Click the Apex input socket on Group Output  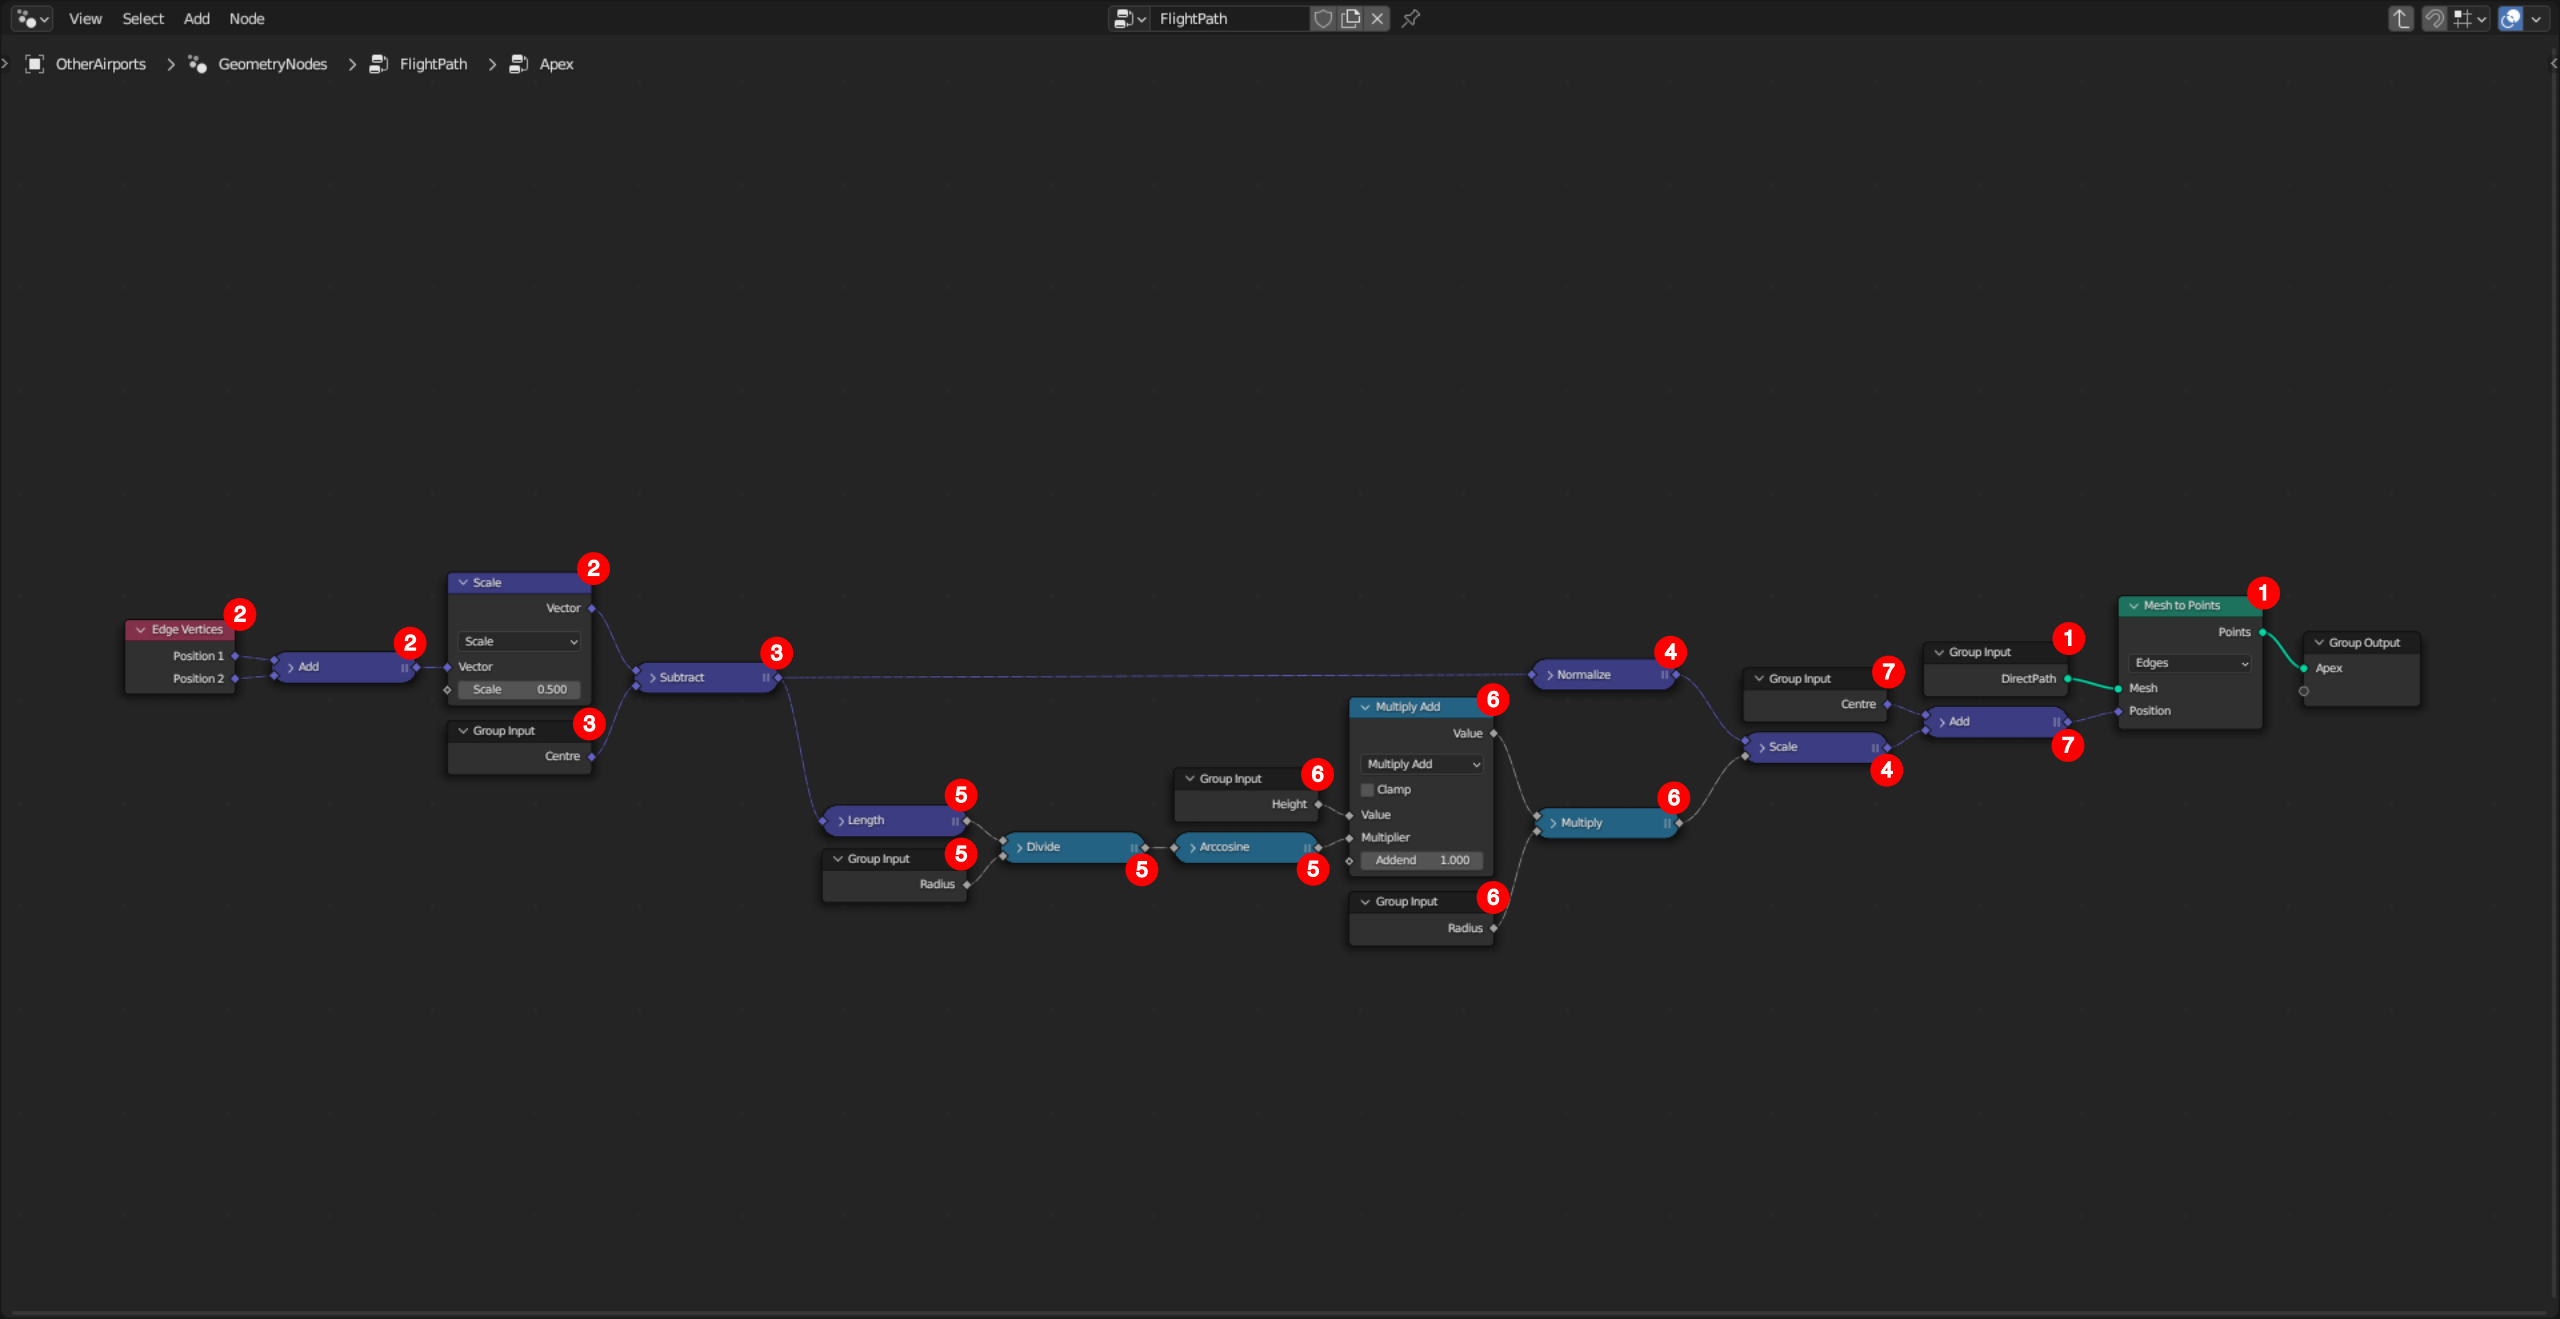point(2304,668)
